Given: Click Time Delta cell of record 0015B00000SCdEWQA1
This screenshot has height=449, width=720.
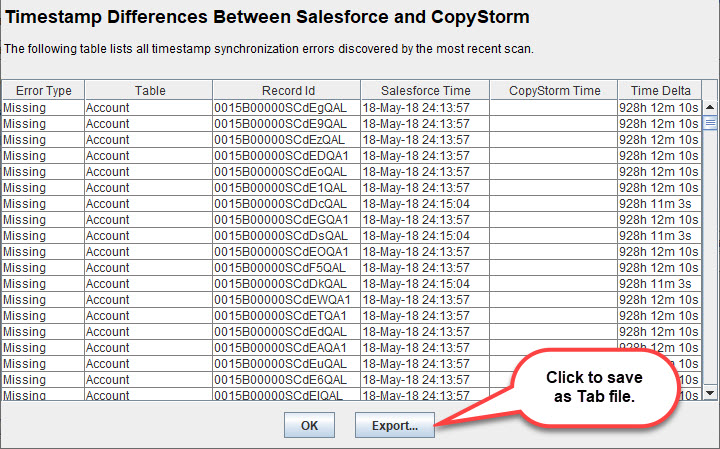Looking at the screenshot, I should click(x=659, y=300).
